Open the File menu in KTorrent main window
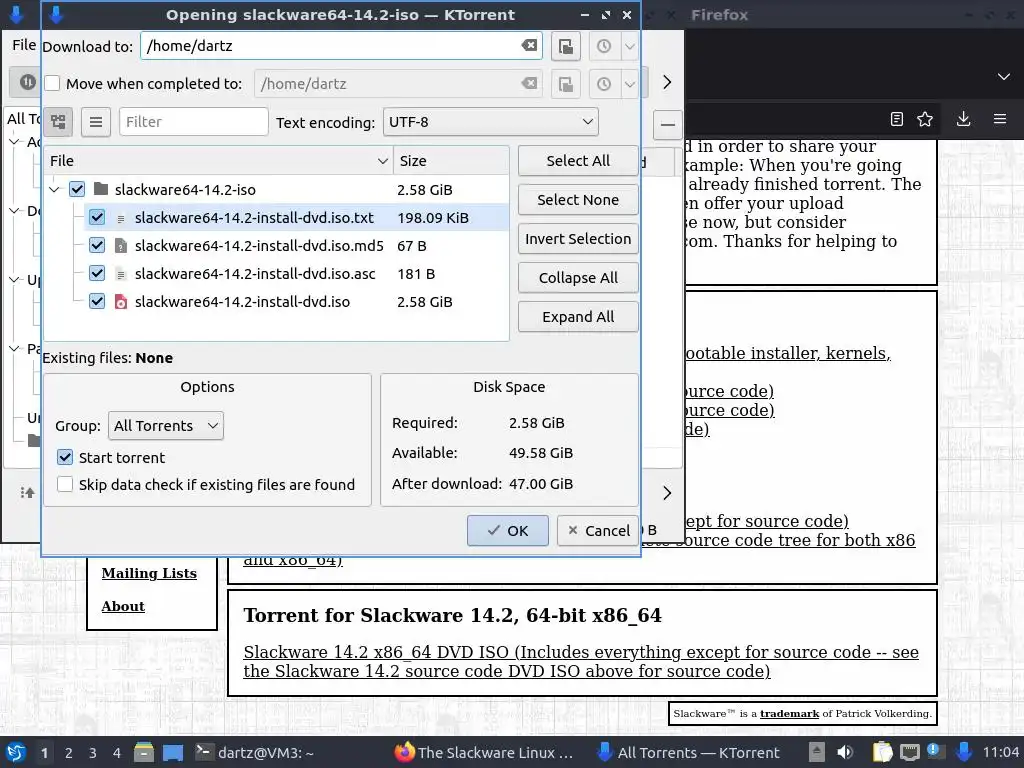 pos(24,45)
